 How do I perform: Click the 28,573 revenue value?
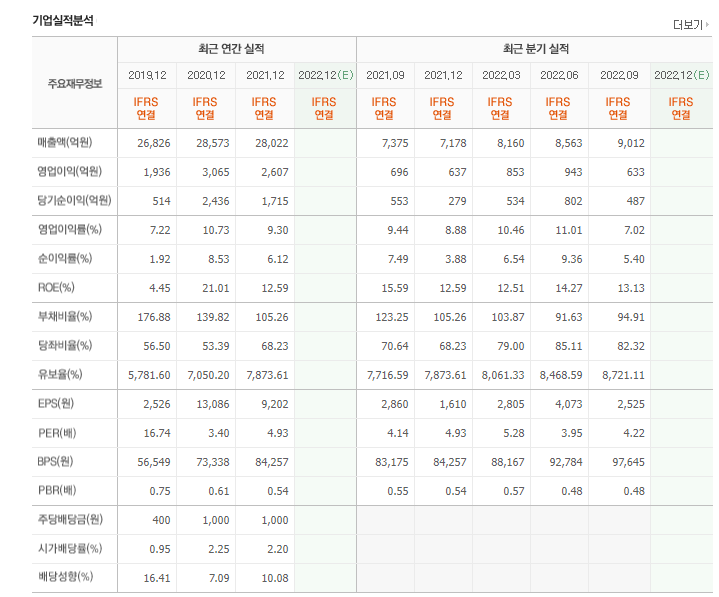click(x=213, y=143)
